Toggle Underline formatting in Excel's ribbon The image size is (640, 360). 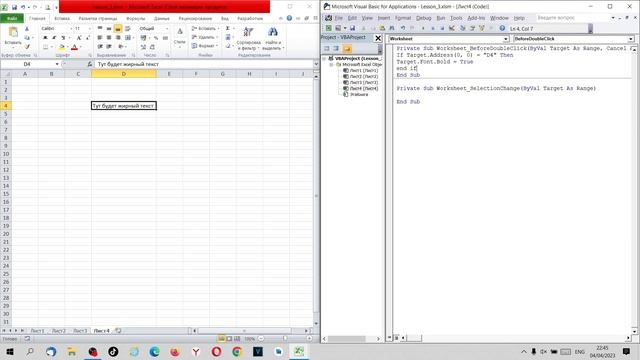coord(63,38)
